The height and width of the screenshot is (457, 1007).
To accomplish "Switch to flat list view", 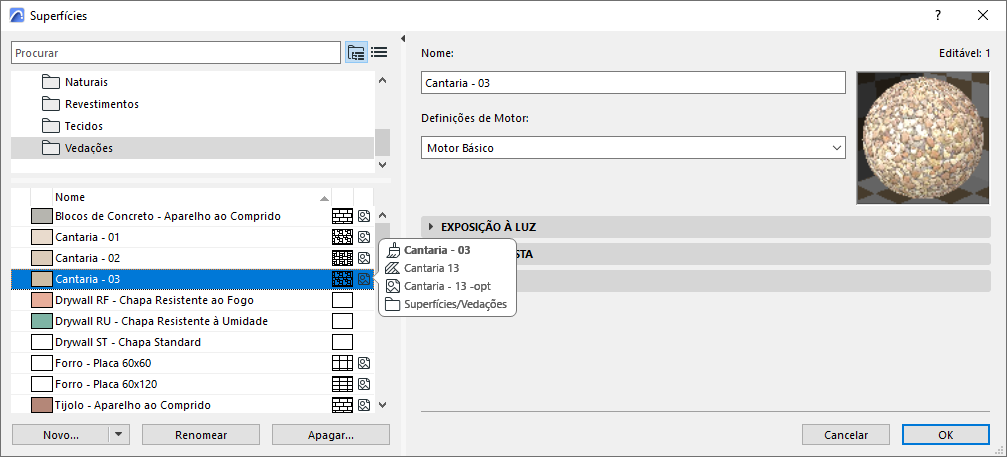I will (x=379, y=53).
